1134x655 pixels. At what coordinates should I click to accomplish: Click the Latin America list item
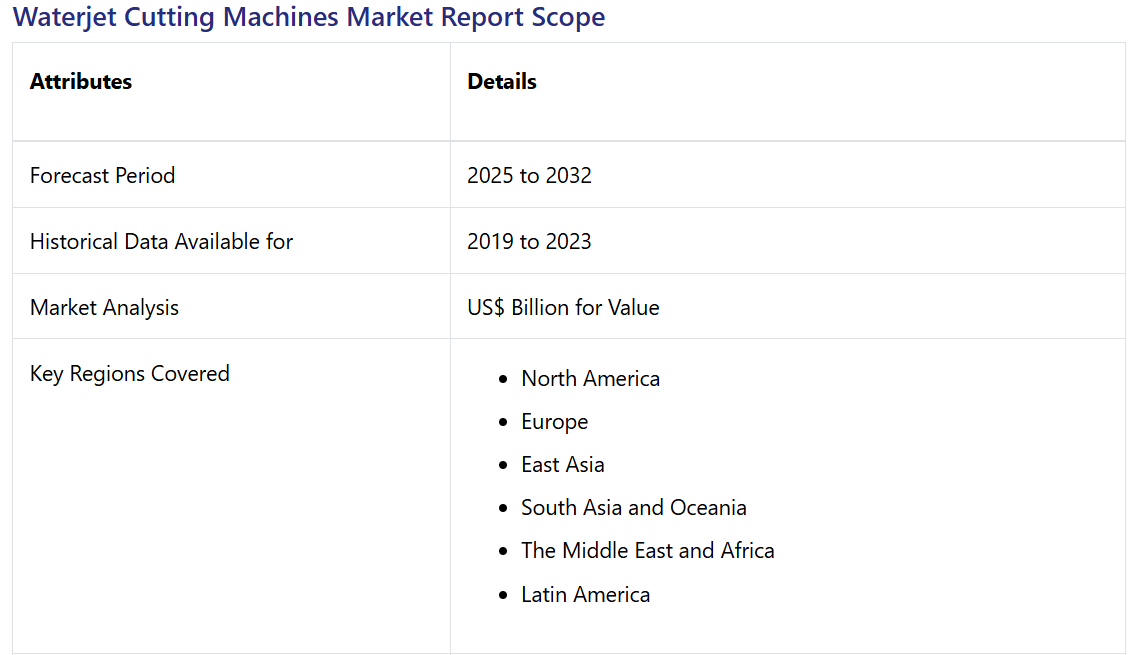(585, 595)
